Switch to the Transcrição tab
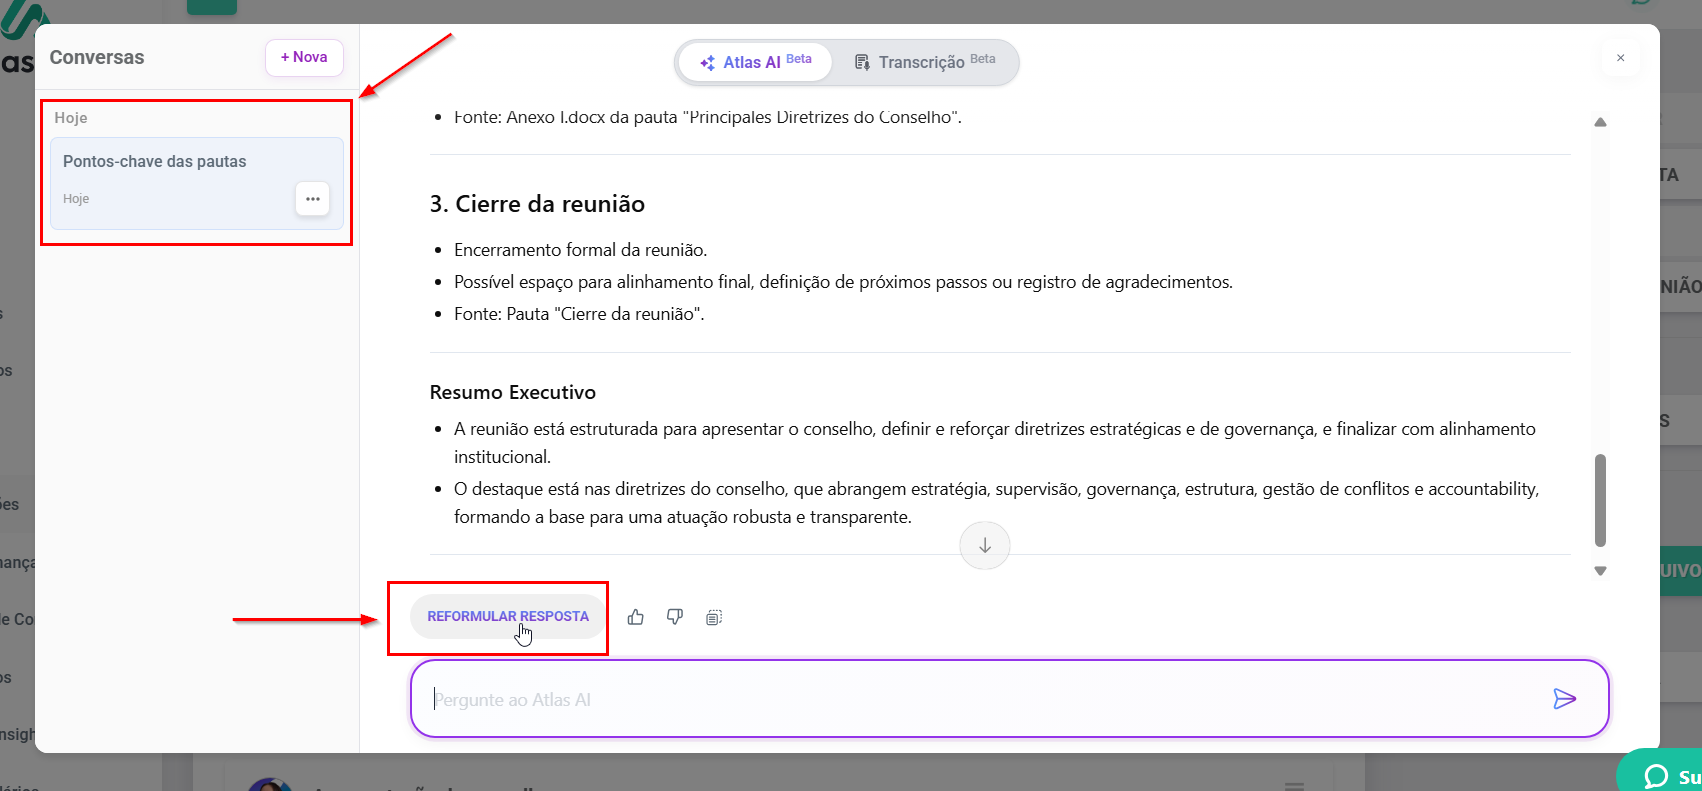The height and width of the screenshot is (791, 1702). 925,62
